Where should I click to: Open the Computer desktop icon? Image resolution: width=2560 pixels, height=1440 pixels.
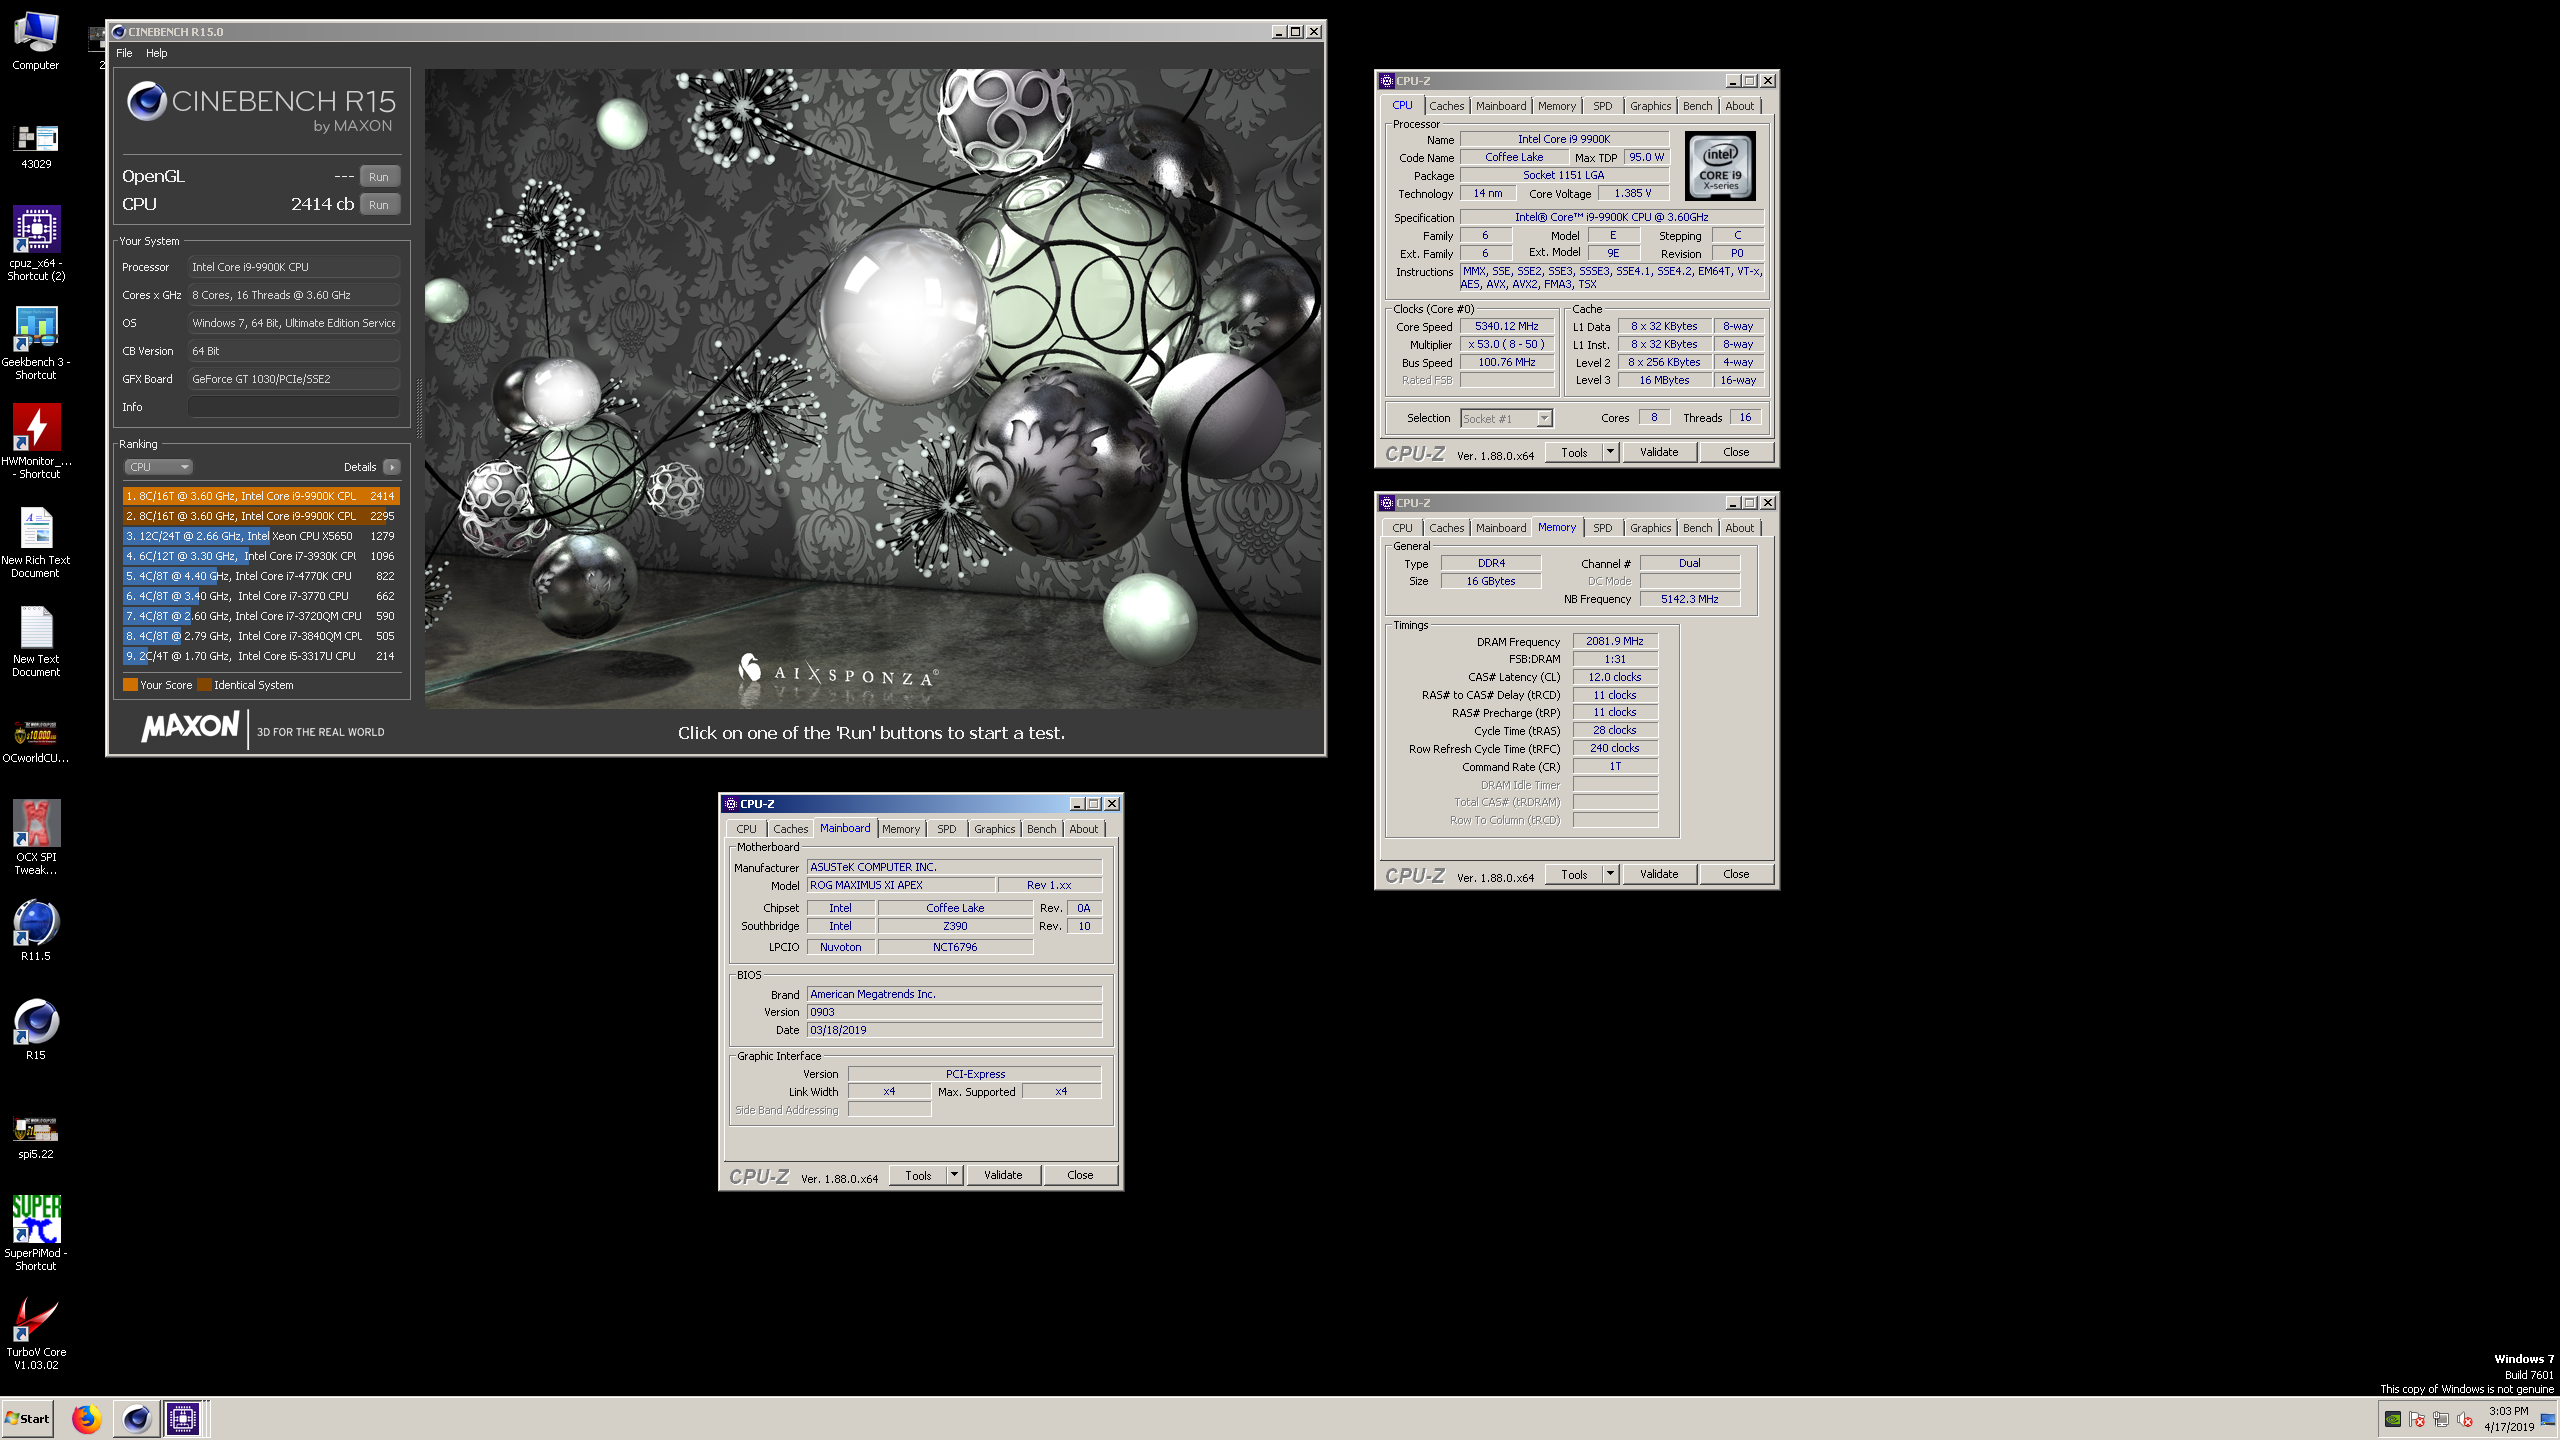coord(36,40)
